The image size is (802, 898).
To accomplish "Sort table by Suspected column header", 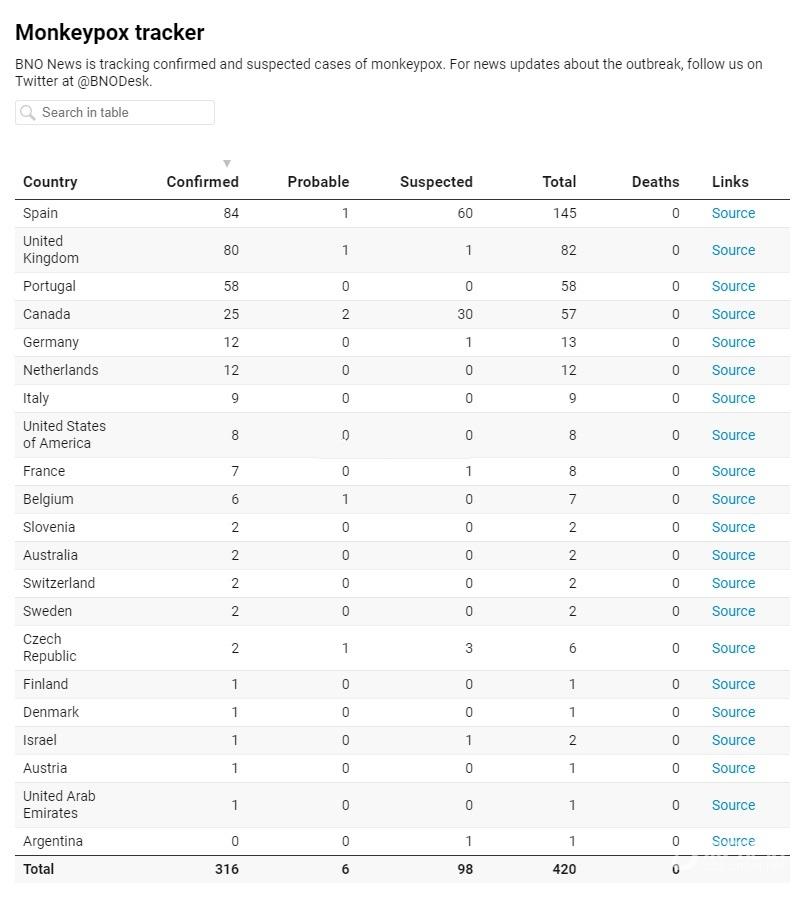I will coord(436,182).
